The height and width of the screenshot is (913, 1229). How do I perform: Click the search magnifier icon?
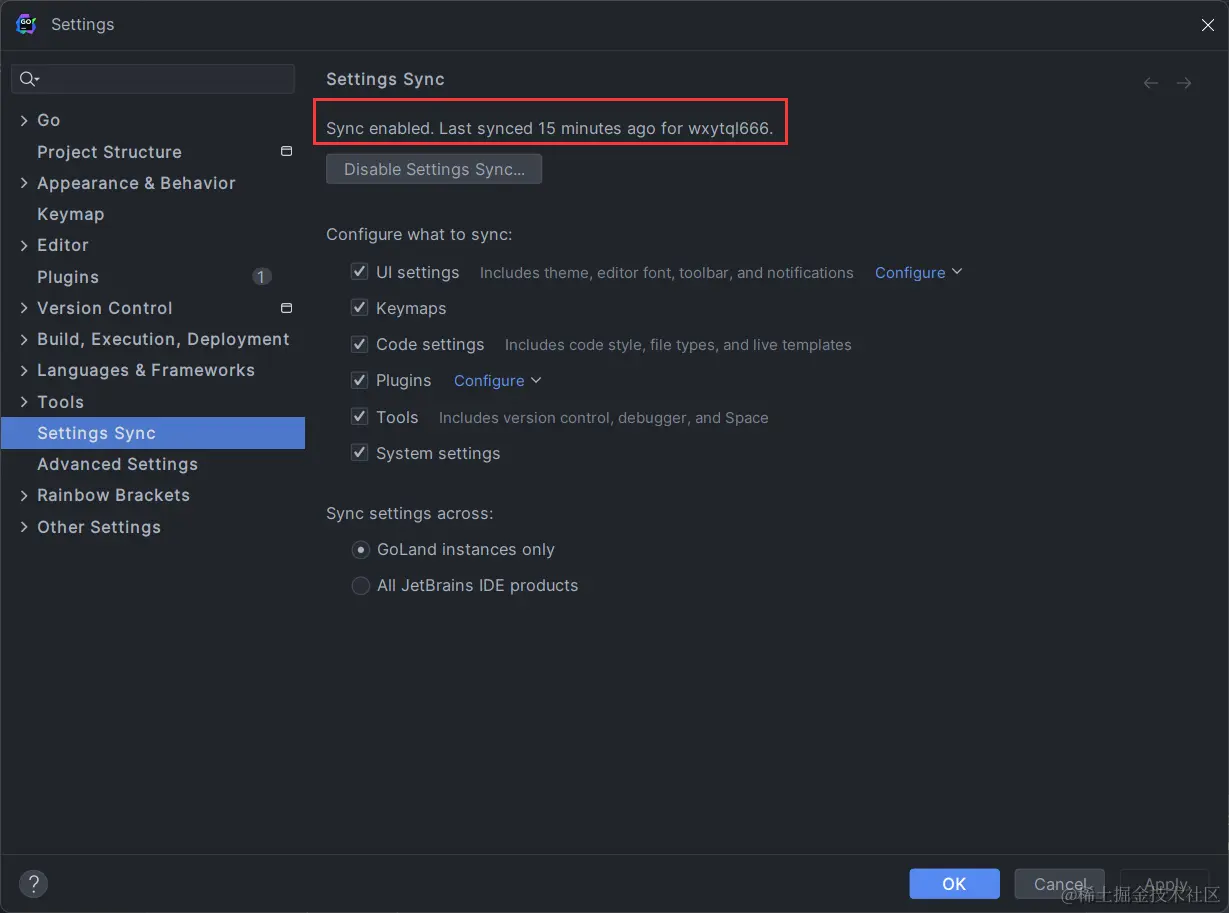30,79
